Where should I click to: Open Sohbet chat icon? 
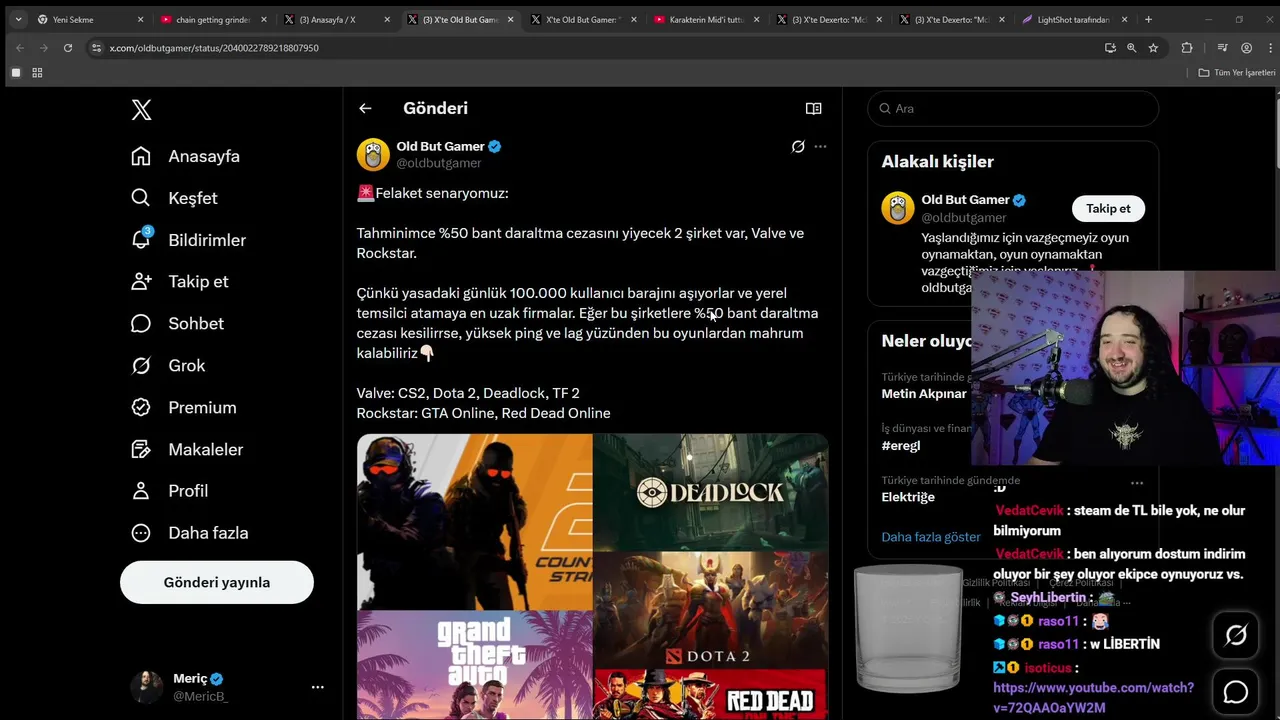coord(141,323)
